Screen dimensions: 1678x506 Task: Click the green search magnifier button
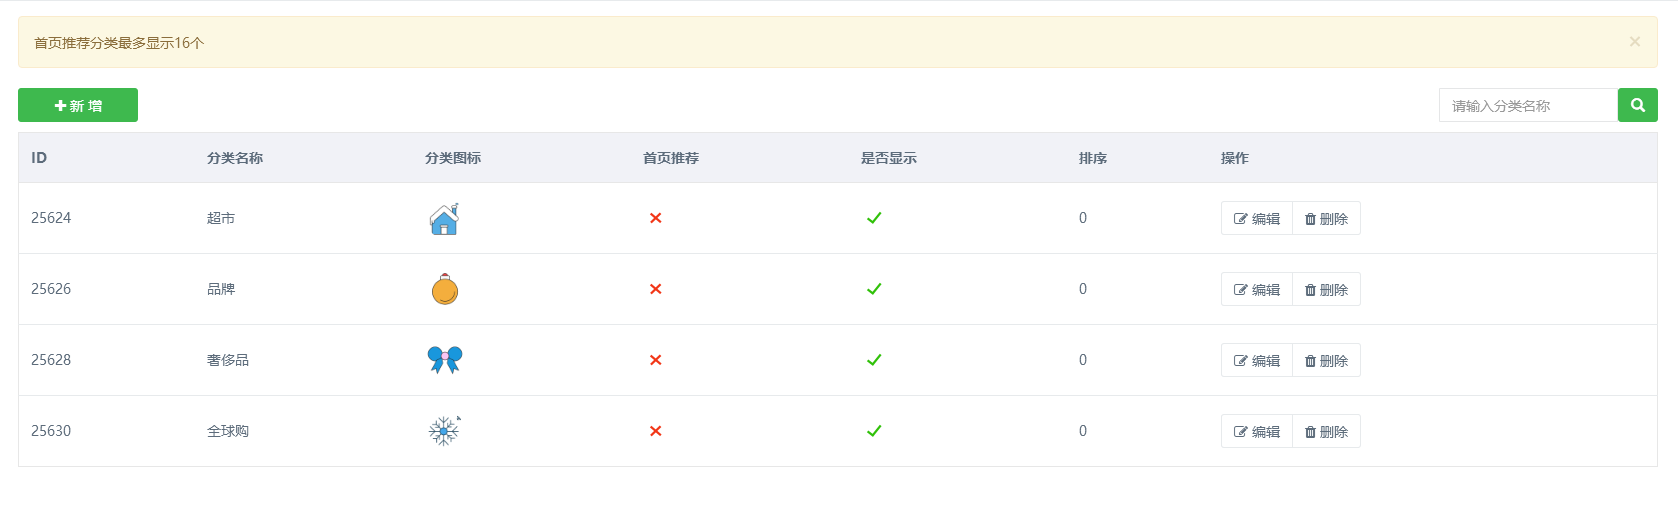[x=1637, y=105]
